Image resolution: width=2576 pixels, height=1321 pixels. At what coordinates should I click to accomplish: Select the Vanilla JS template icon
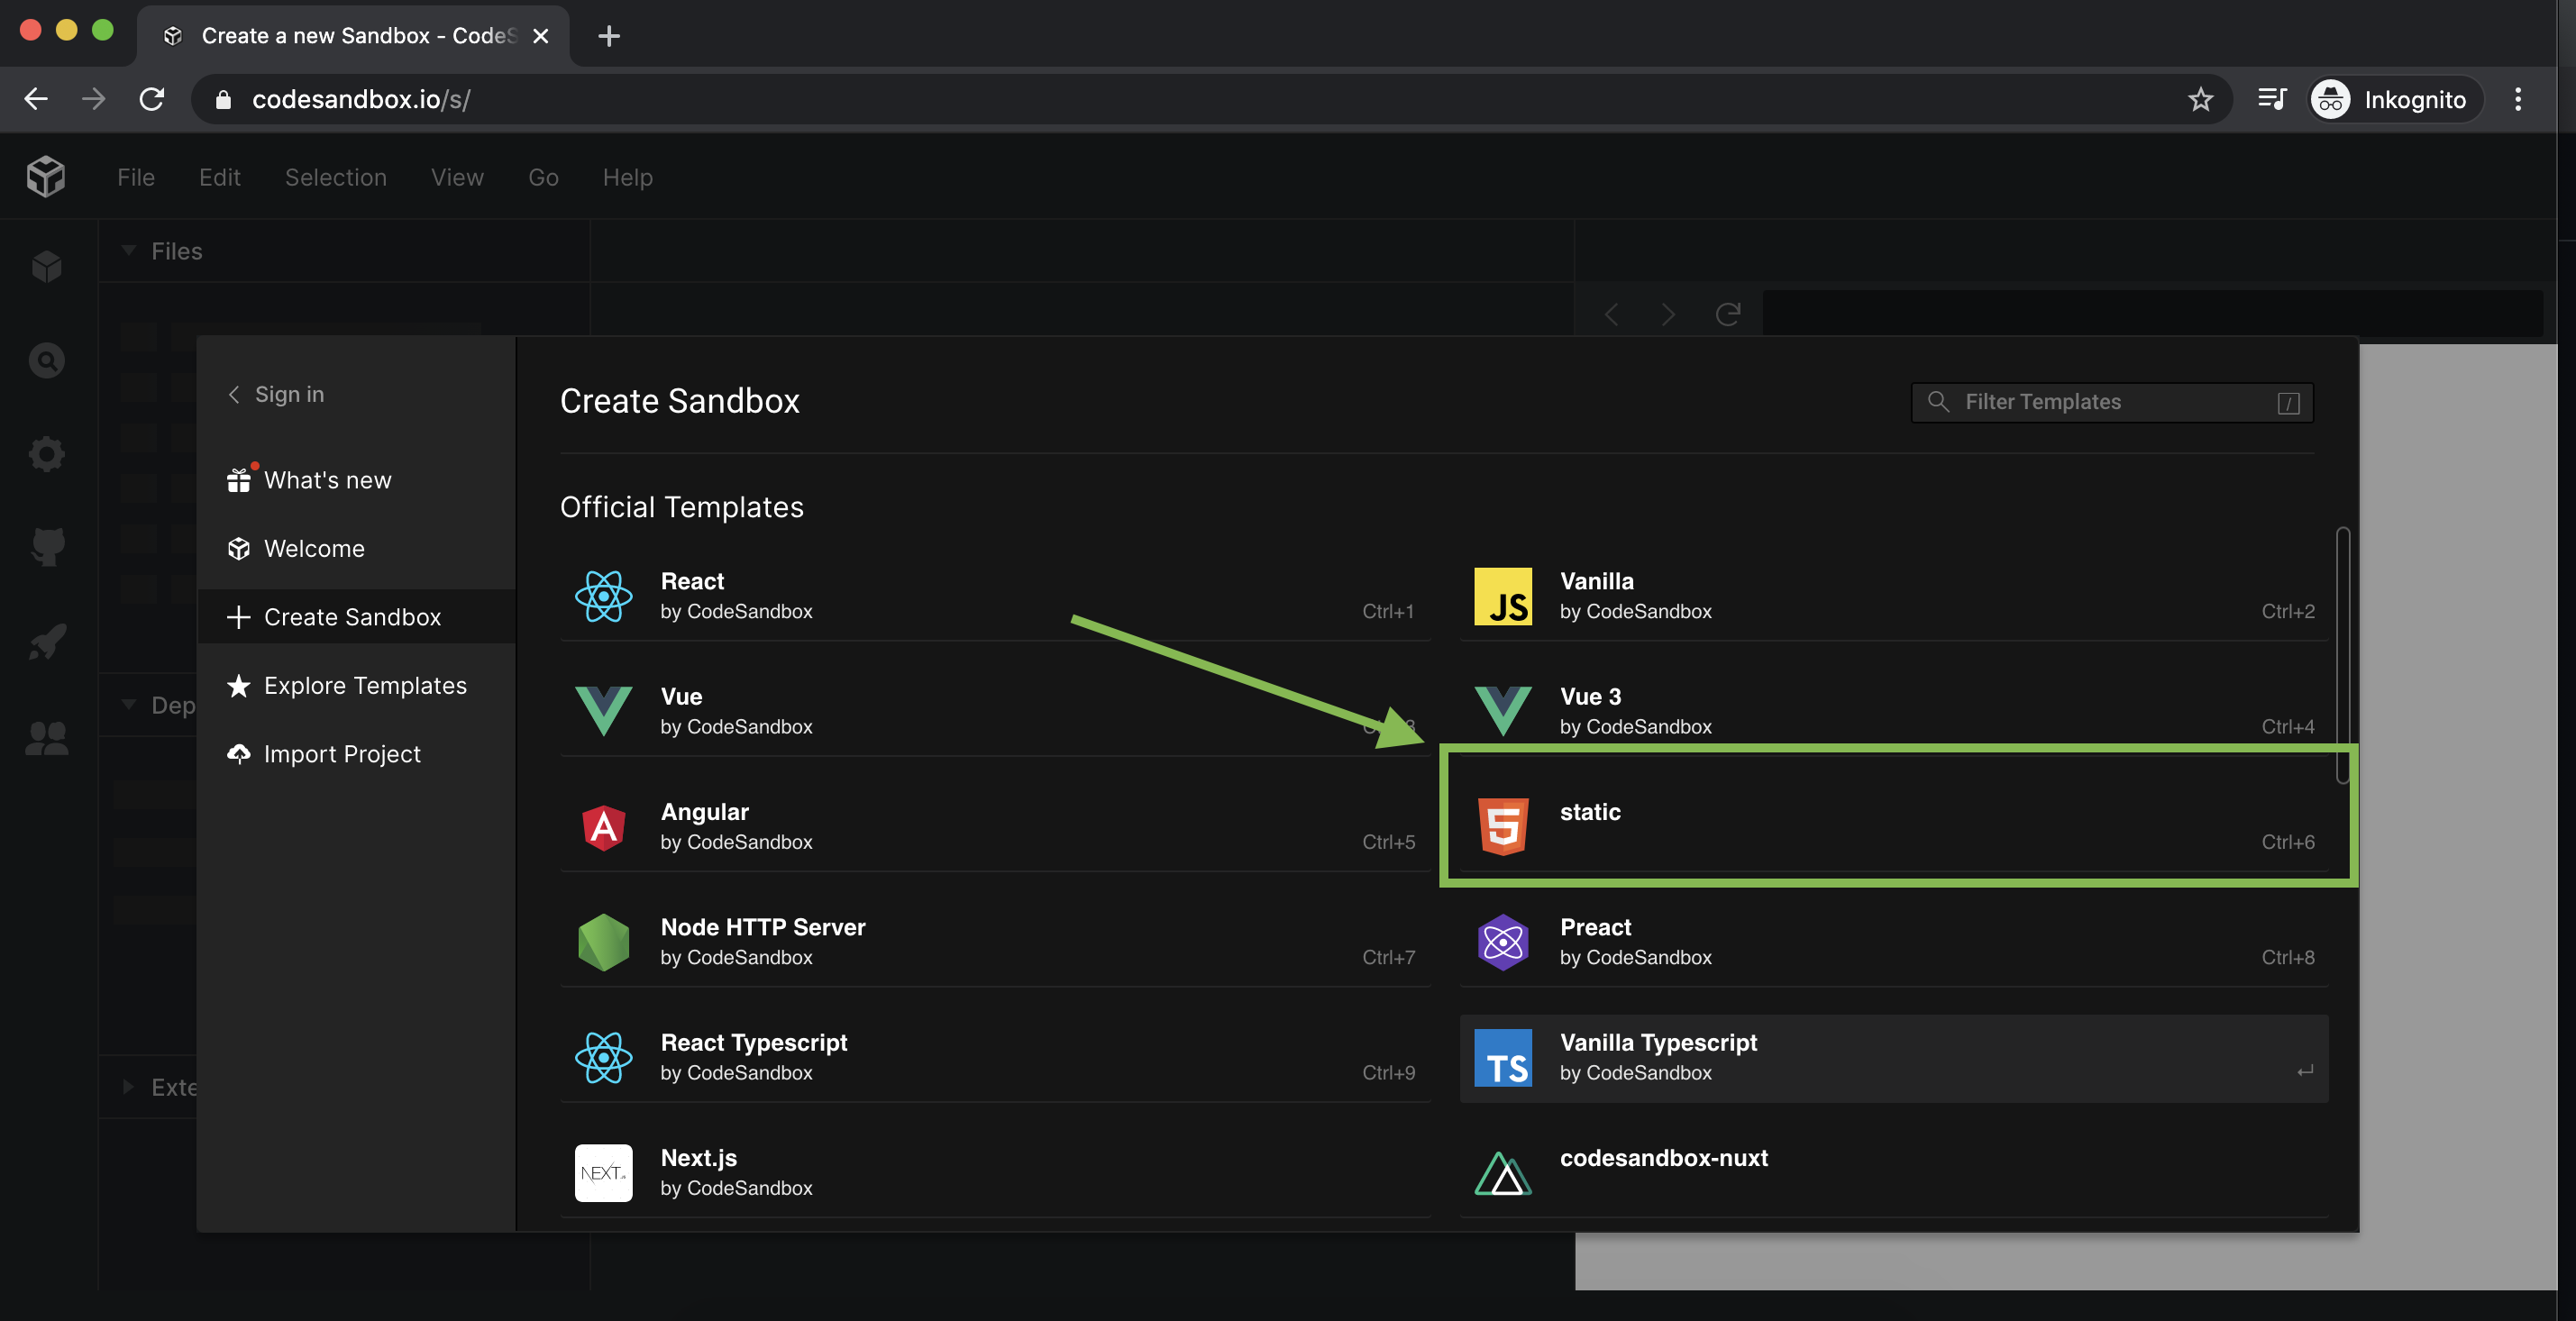[1503, 596]
